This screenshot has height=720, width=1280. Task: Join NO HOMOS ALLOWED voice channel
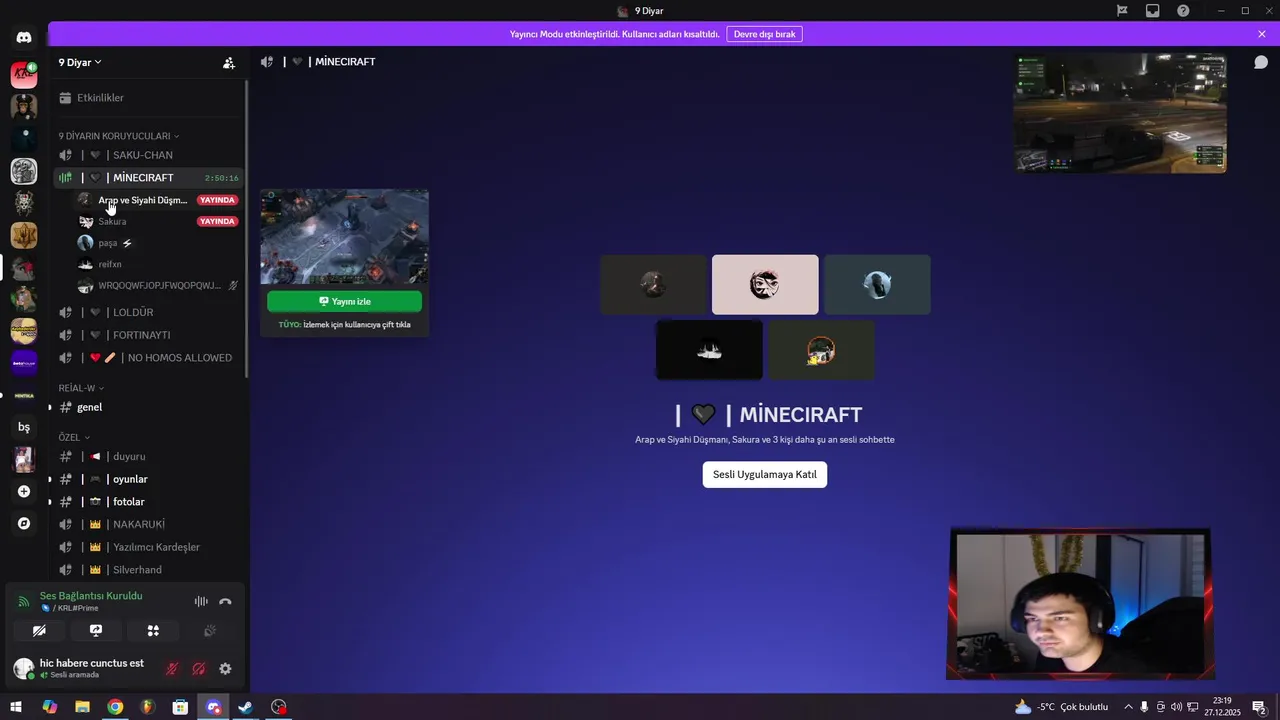(x=149, y=358)
